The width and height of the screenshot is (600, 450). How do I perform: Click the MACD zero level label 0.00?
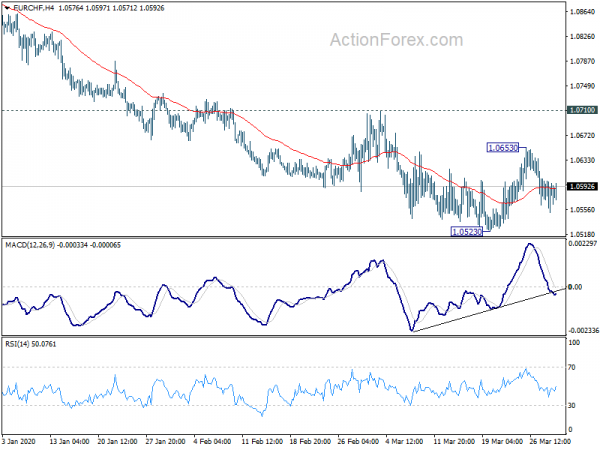tap(576, 287)
